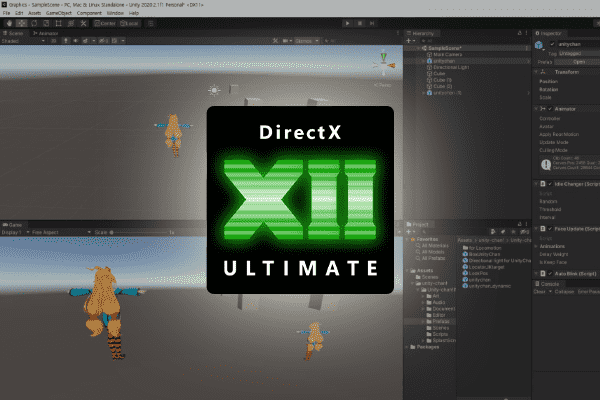This screenshot has width=600, height=400.
Task: Switch to the Game tab
Action: (x=13, y=225)
